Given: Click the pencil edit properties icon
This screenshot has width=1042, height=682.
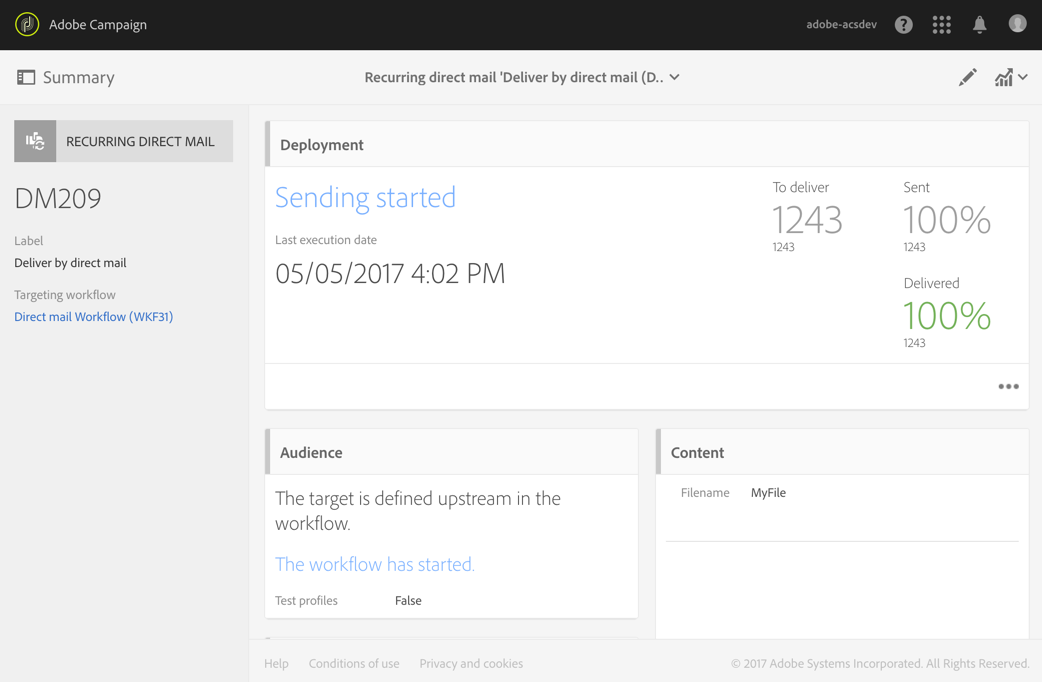Looking at the screenshot, I should tap(967, 77).
